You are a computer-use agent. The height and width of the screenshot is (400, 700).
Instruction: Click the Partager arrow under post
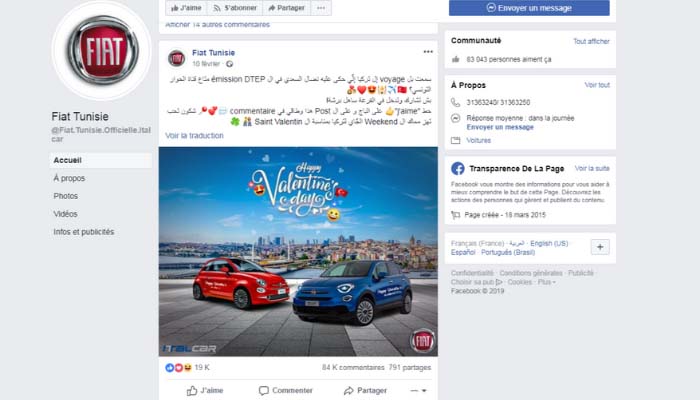click(365, 391)
